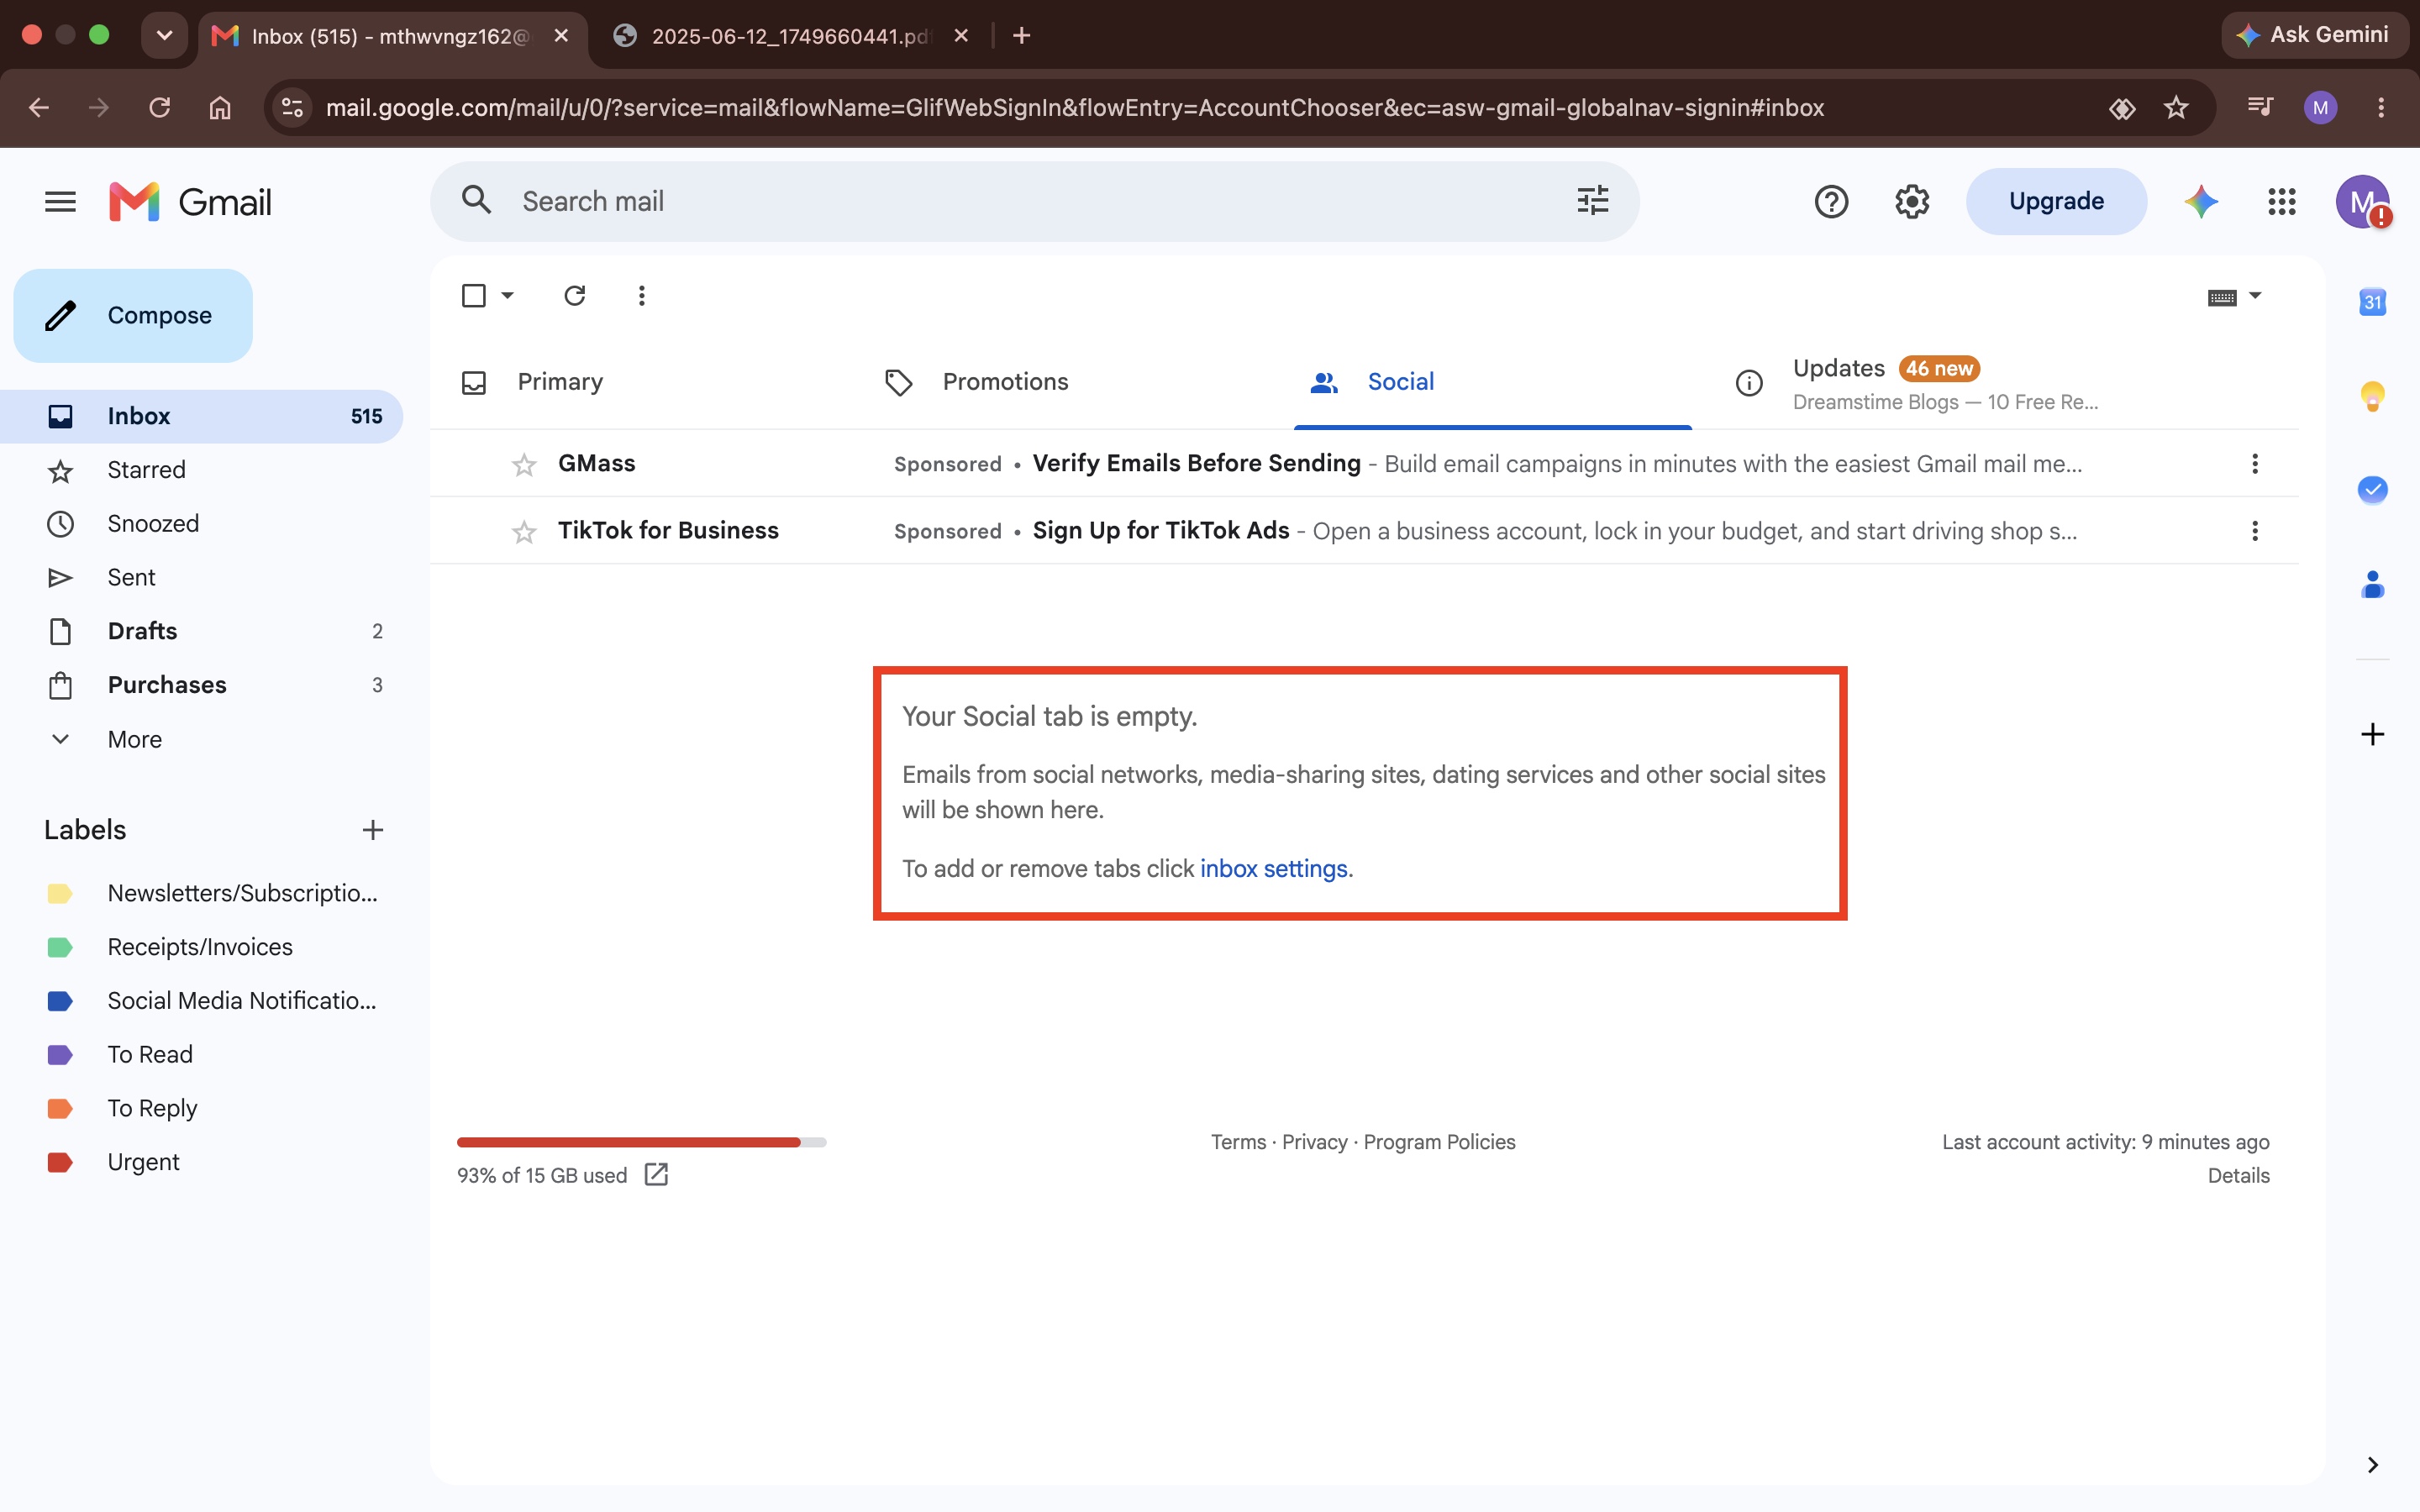Expand the More folders list
The image size is (2420, 1512).
click(x=135, y=739)
